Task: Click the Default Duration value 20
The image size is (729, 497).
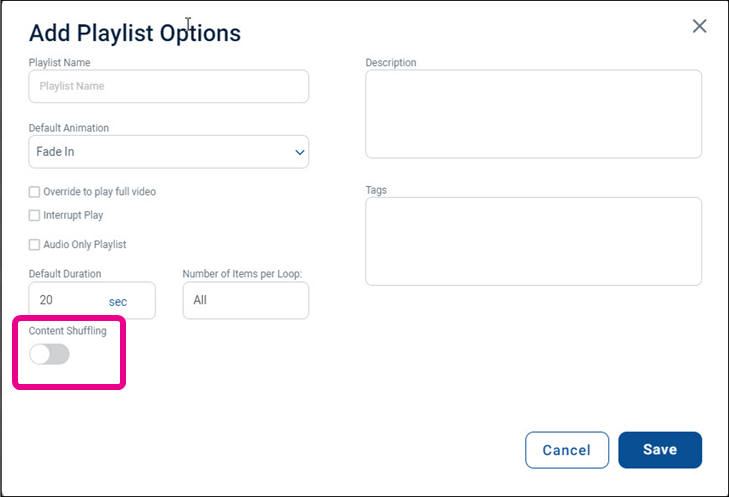Action: click(x=46, y=300)
